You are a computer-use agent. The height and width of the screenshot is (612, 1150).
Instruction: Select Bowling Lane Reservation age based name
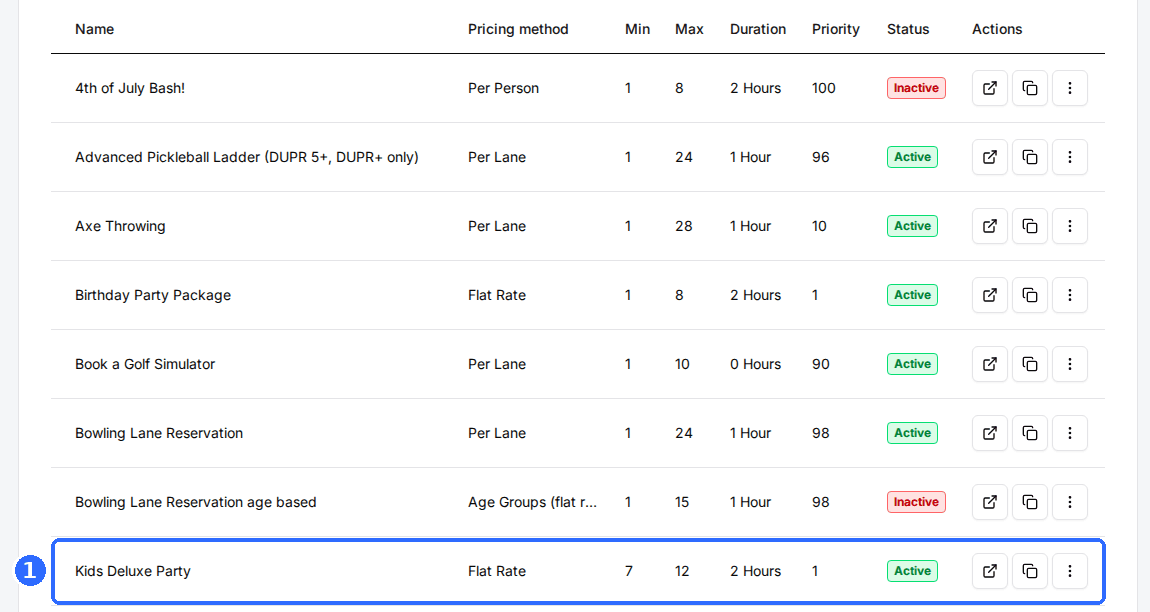click(x=196, y=502)
